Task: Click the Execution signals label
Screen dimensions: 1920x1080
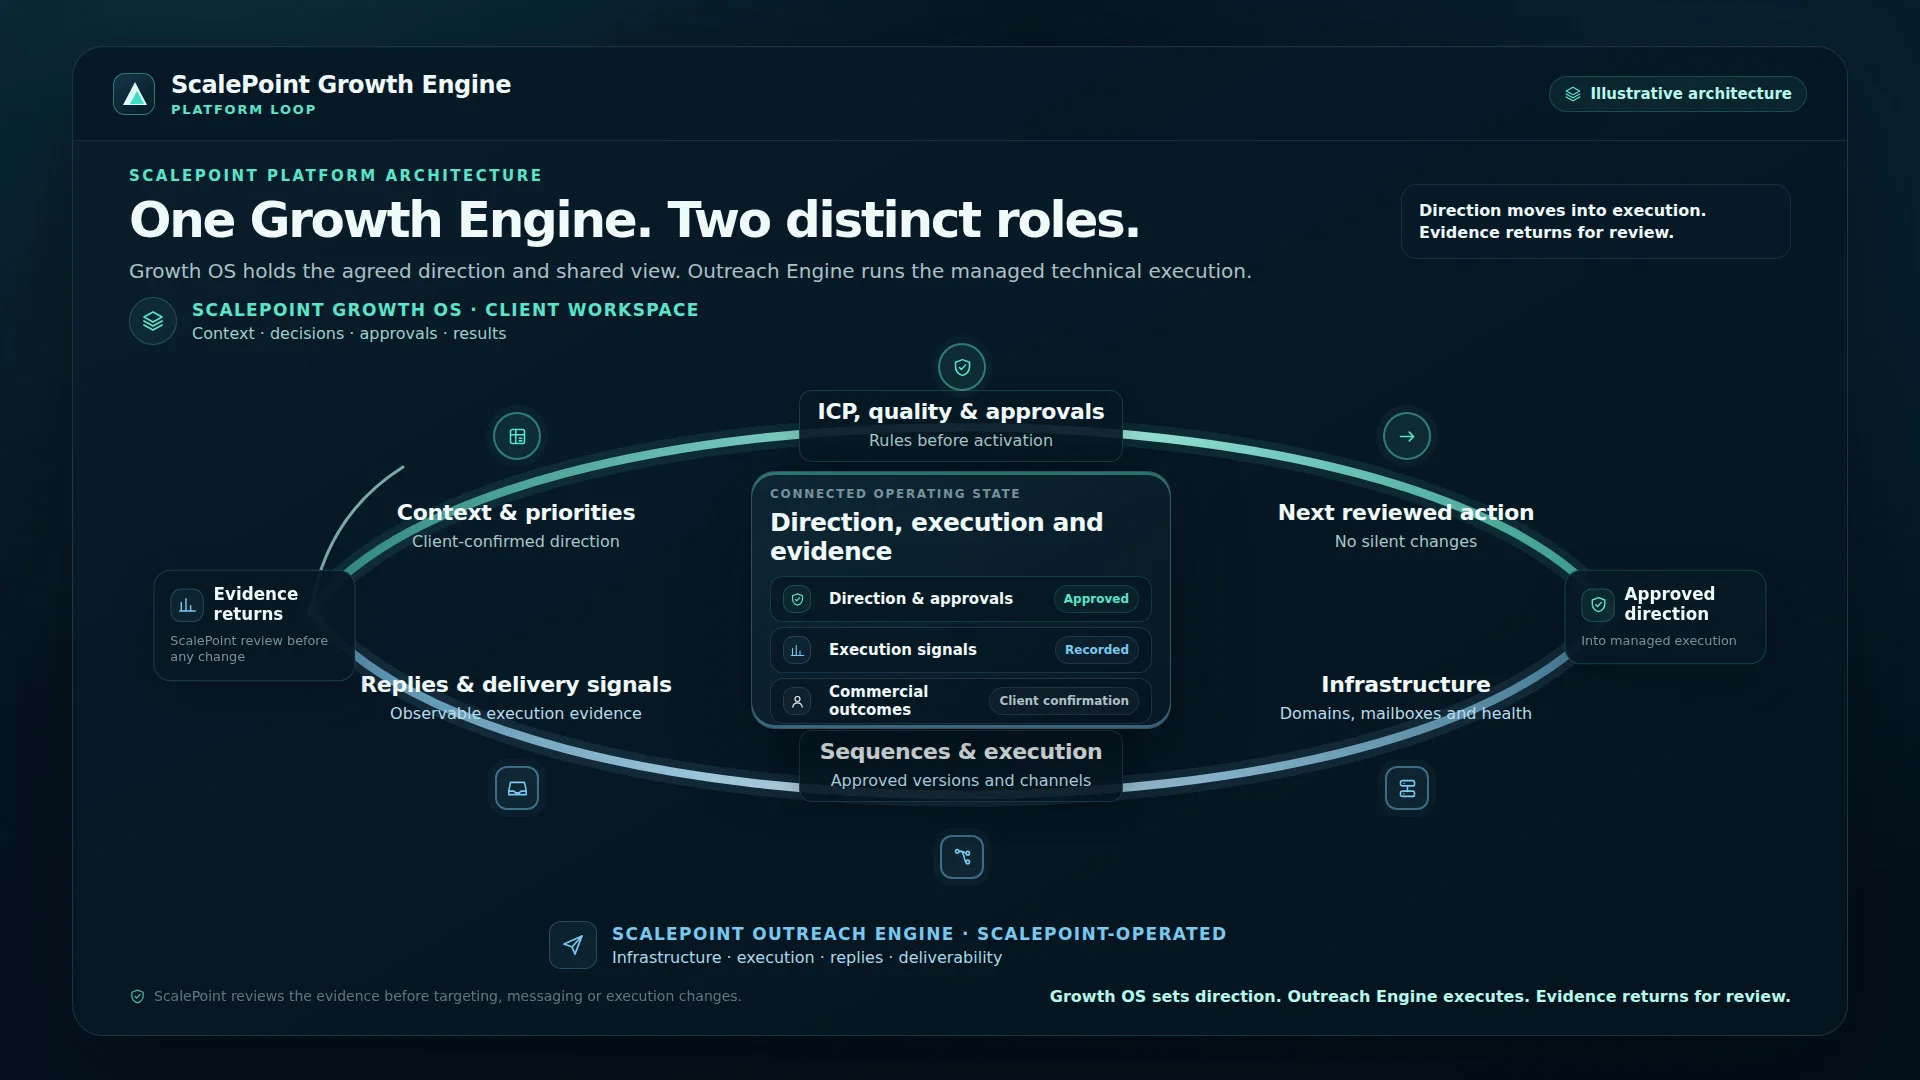Action: [903, 650]
